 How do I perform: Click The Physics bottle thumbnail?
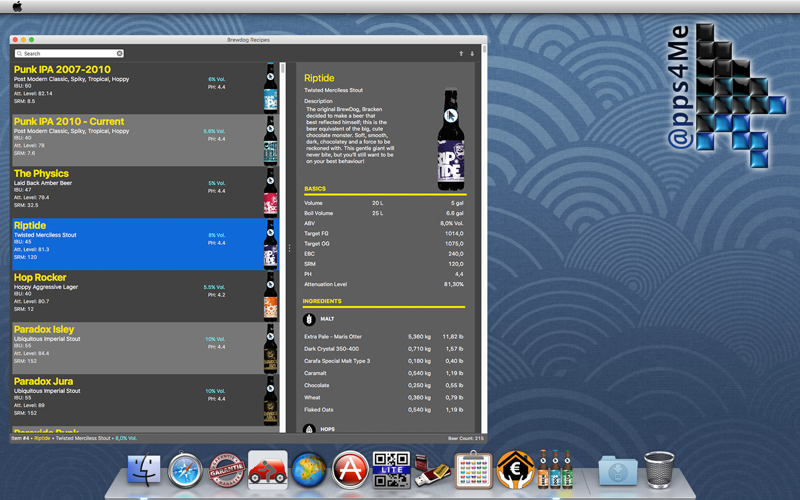pyautogui.click(x=270, y=192)
